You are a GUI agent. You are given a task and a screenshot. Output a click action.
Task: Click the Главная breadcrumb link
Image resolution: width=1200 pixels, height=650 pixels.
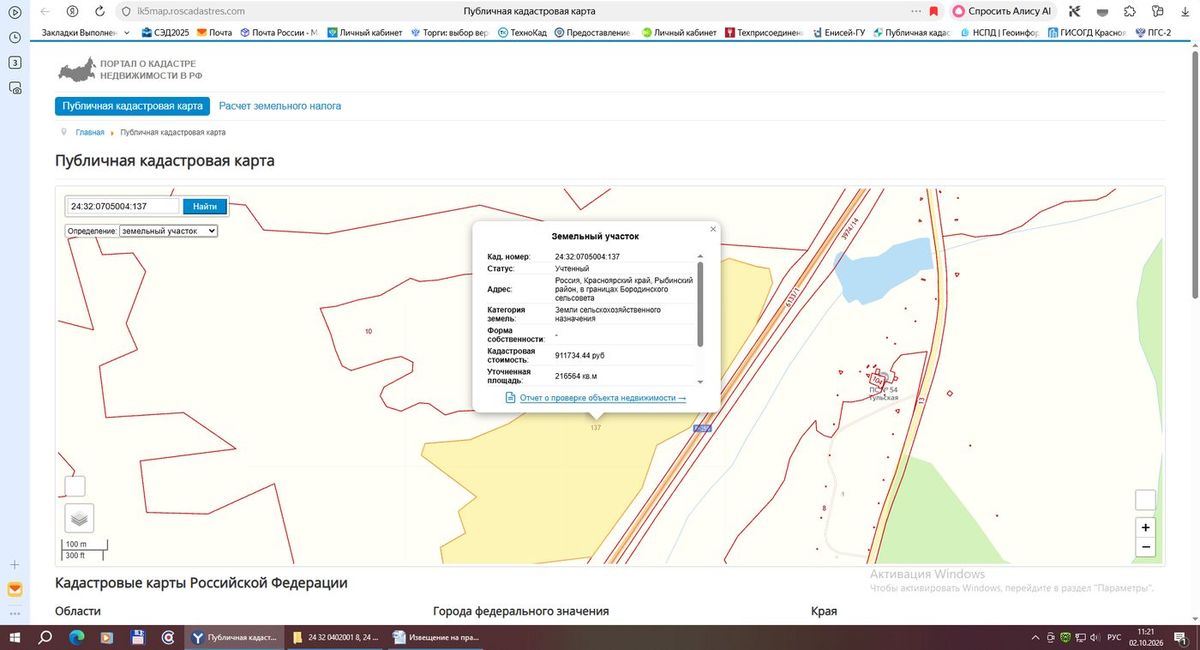click(x=90, y=132)
